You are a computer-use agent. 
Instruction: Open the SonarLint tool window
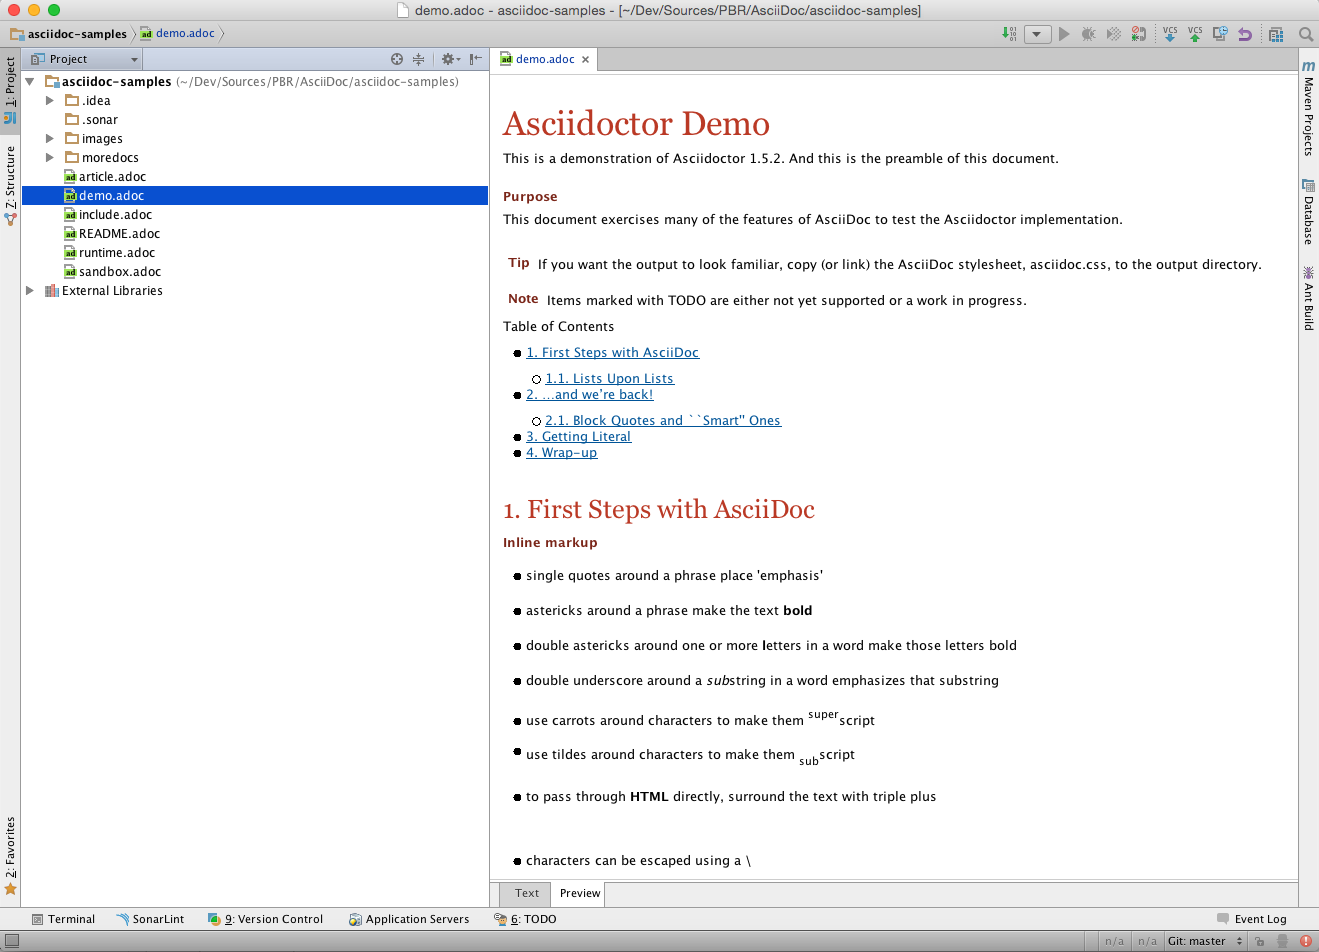pyautogui.click(x=150, y=919)
